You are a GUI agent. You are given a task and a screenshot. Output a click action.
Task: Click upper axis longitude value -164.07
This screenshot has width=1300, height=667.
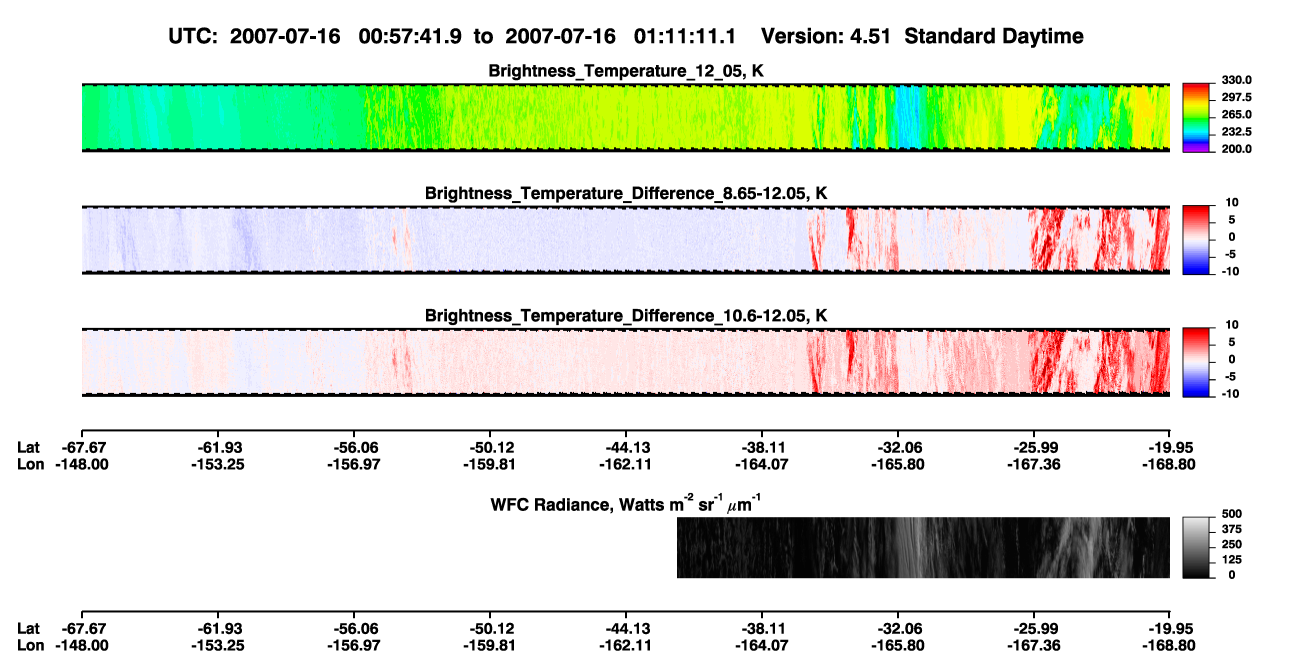tap(762, 464)
